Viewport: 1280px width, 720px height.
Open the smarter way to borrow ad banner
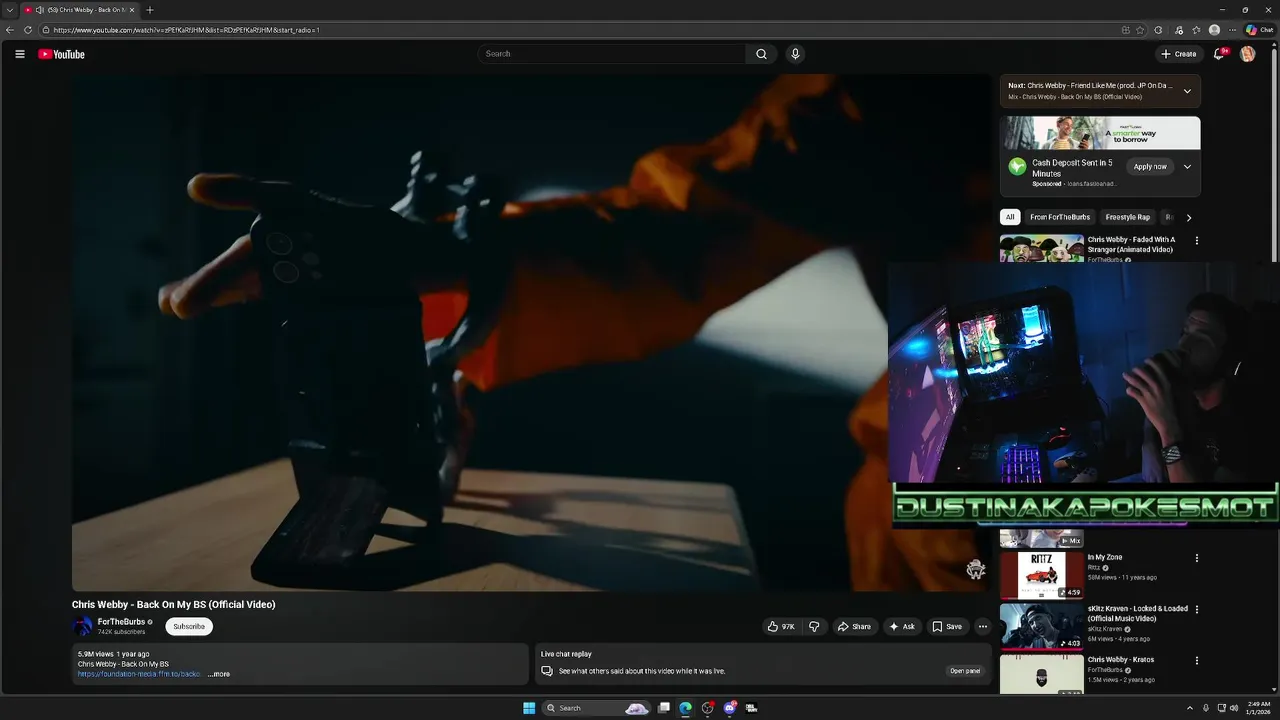tap(1100, 133)
